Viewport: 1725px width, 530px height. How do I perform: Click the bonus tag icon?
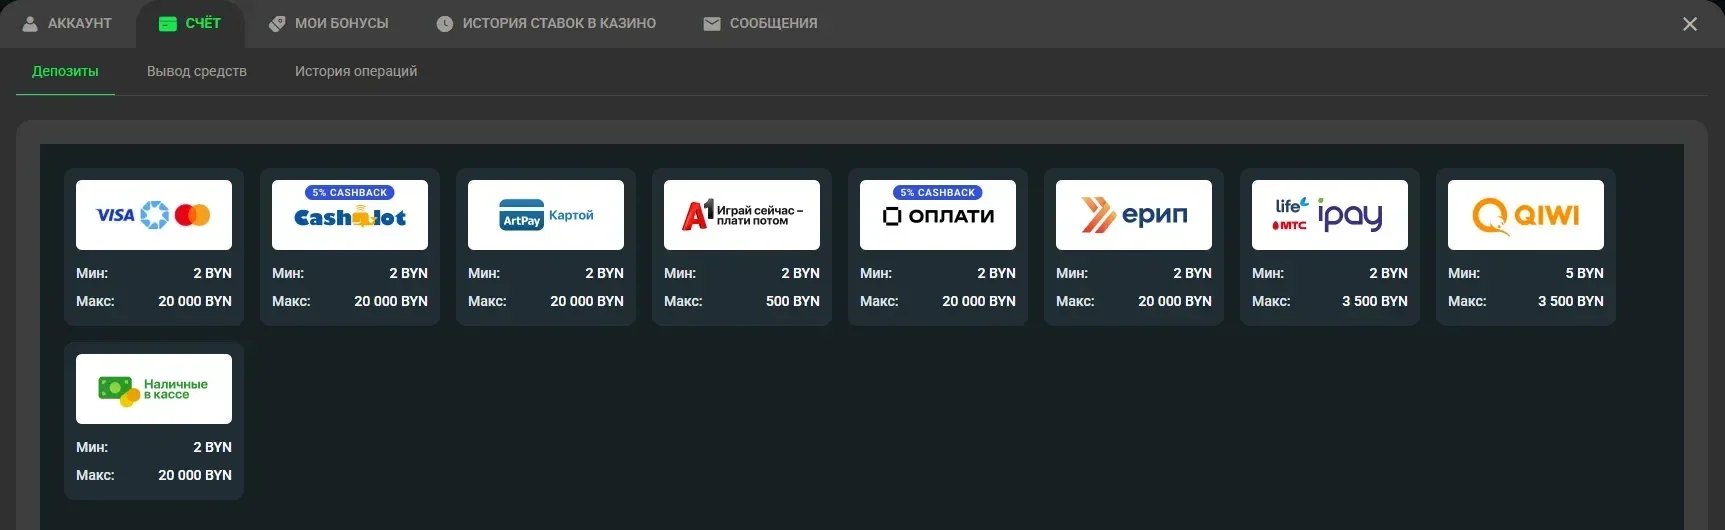coord(277,23)
